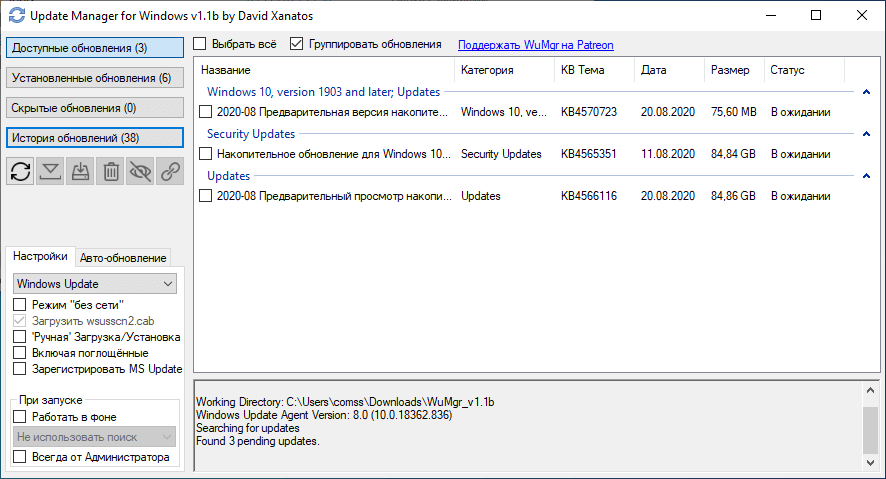The width and height of the screenshot is (886, 479).
Task: Click the "Working Directory" log line
Action: (345, 402)
